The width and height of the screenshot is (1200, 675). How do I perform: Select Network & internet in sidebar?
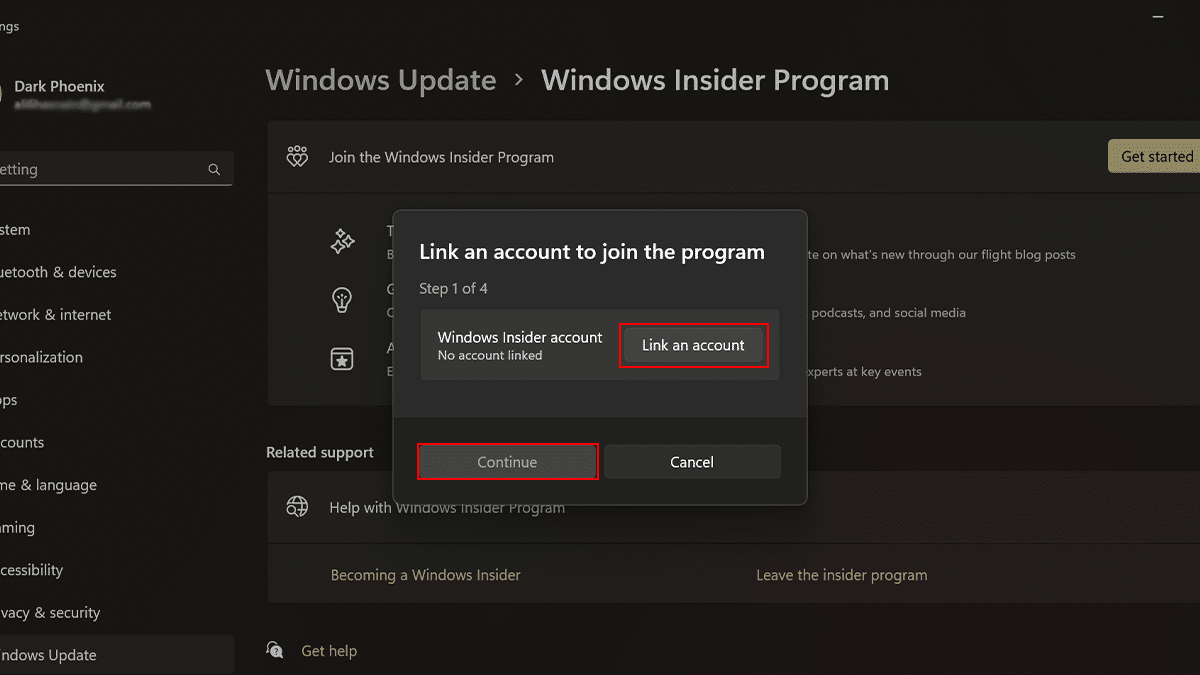coord(56,314)
